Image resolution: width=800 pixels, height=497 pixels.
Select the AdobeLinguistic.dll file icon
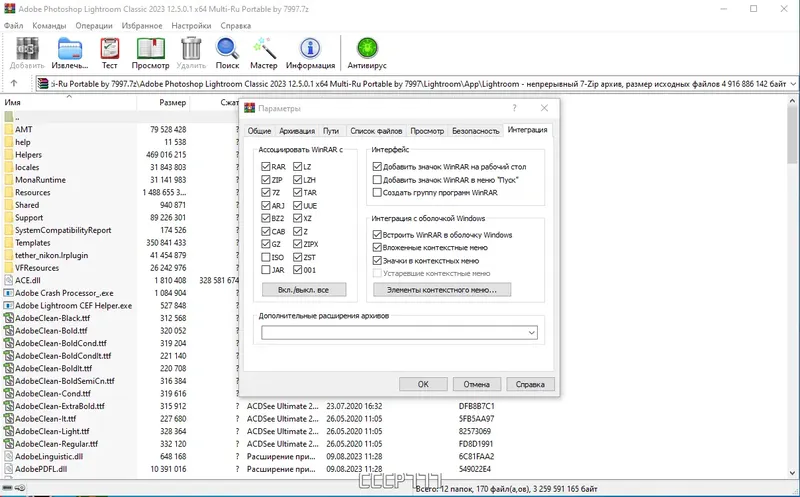click(x=9, y=456)
